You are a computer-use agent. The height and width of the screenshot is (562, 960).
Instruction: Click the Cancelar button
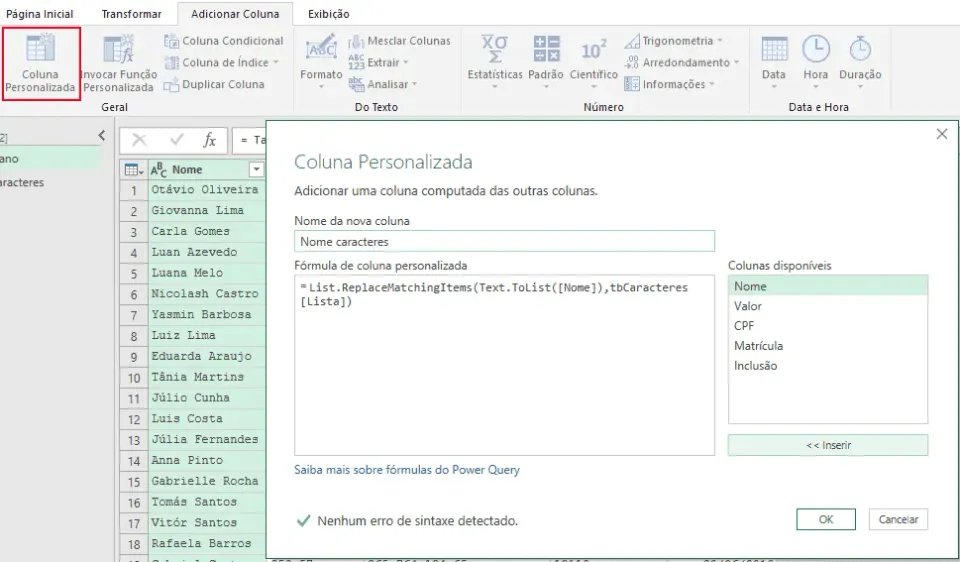[x=898, y=519]
